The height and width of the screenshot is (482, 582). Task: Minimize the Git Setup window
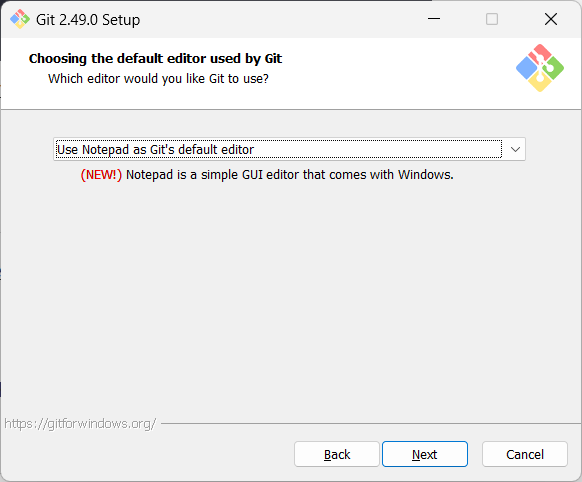(x=434, y=19)
